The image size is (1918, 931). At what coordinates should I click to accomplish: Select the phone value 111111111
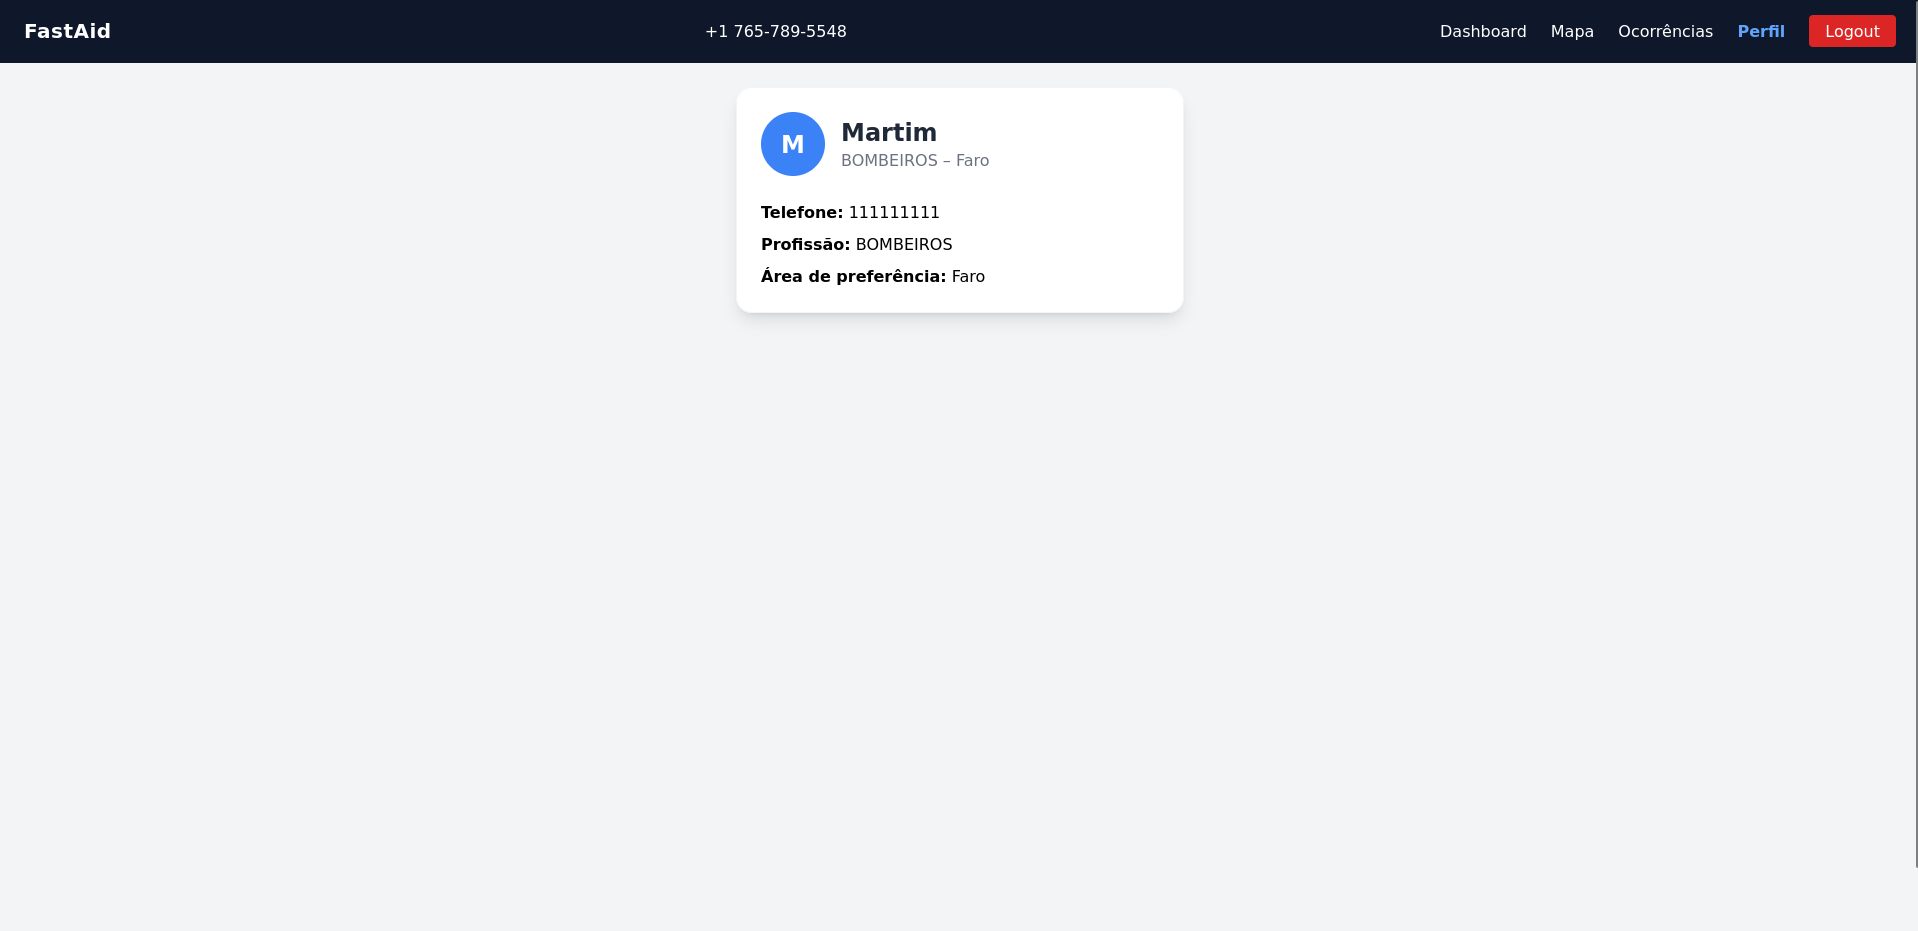click(x=894, y=212)
